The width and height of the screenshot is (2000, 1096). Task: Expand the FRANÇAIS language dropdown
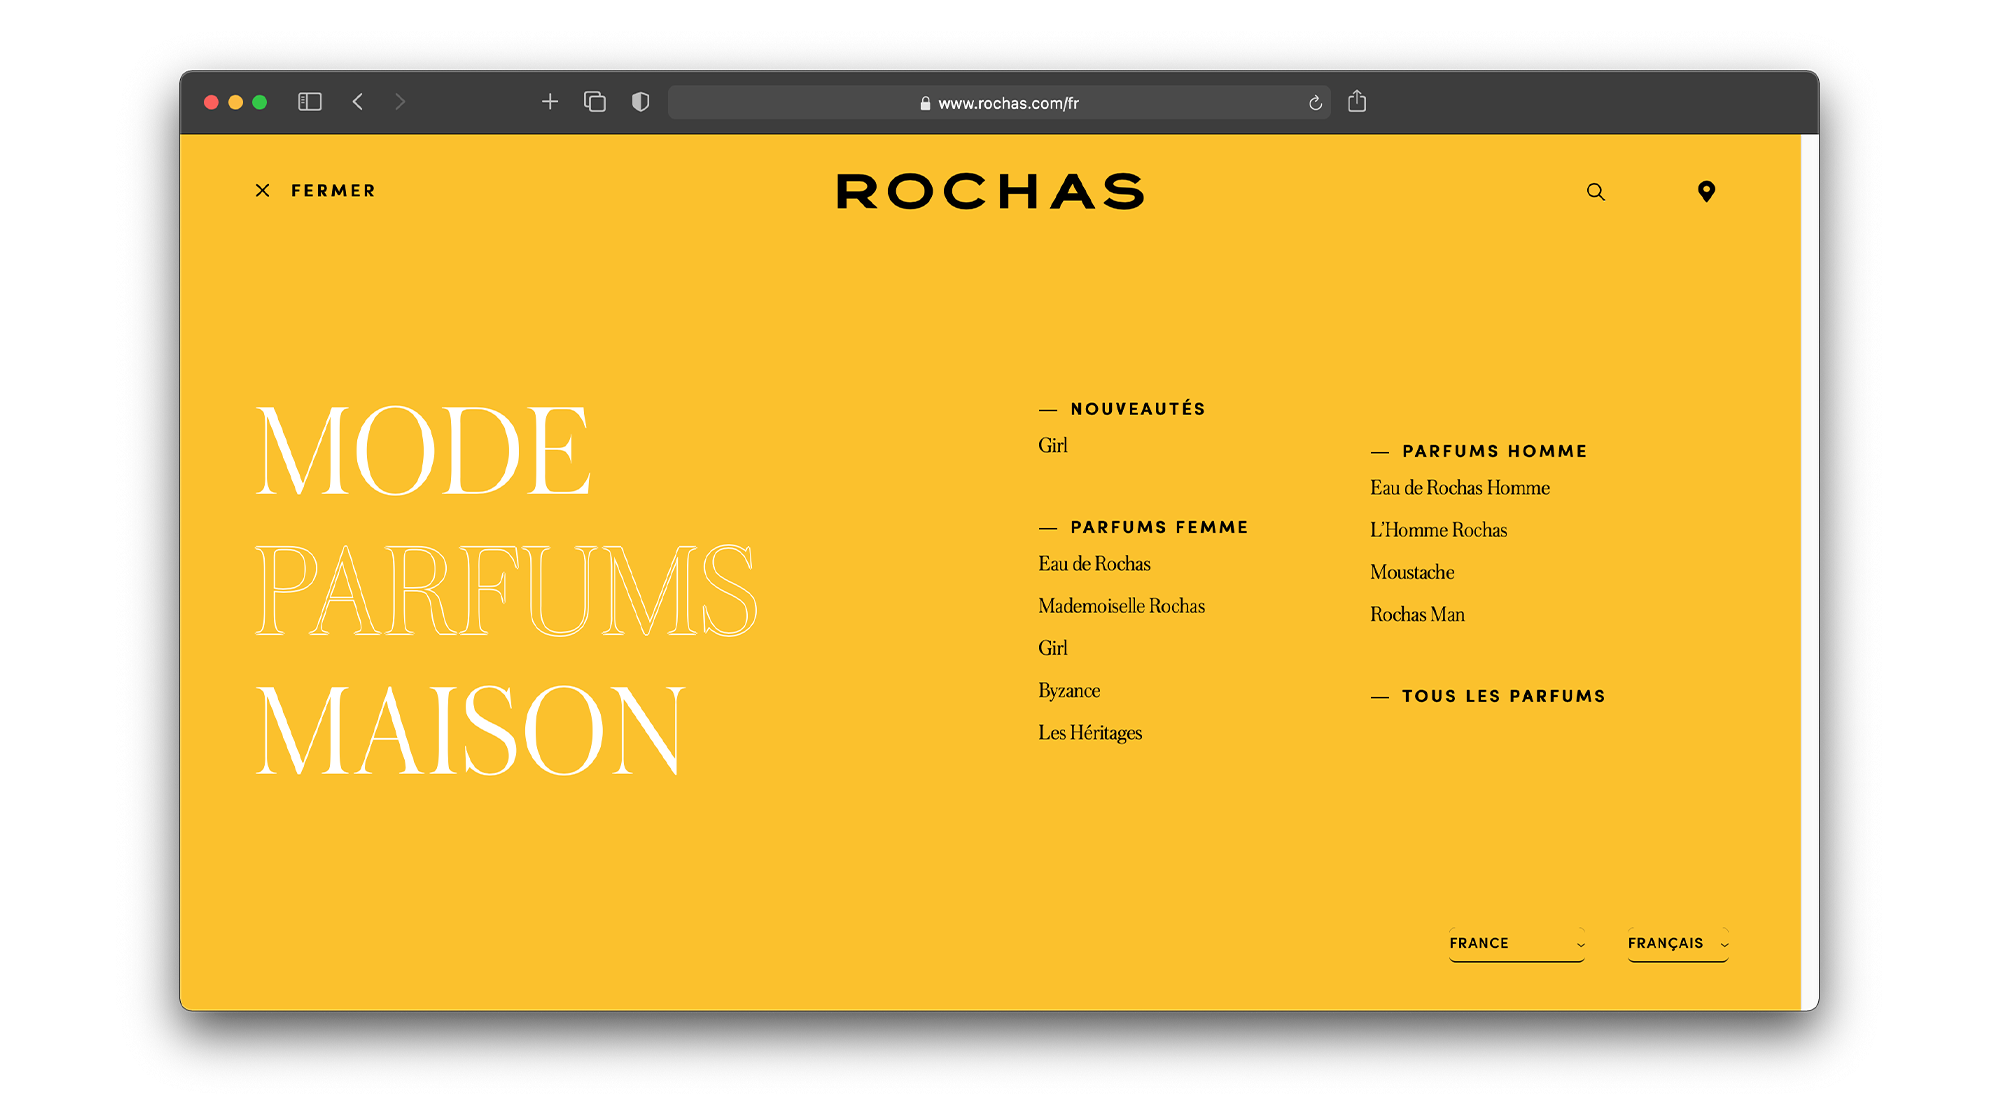1677,943
